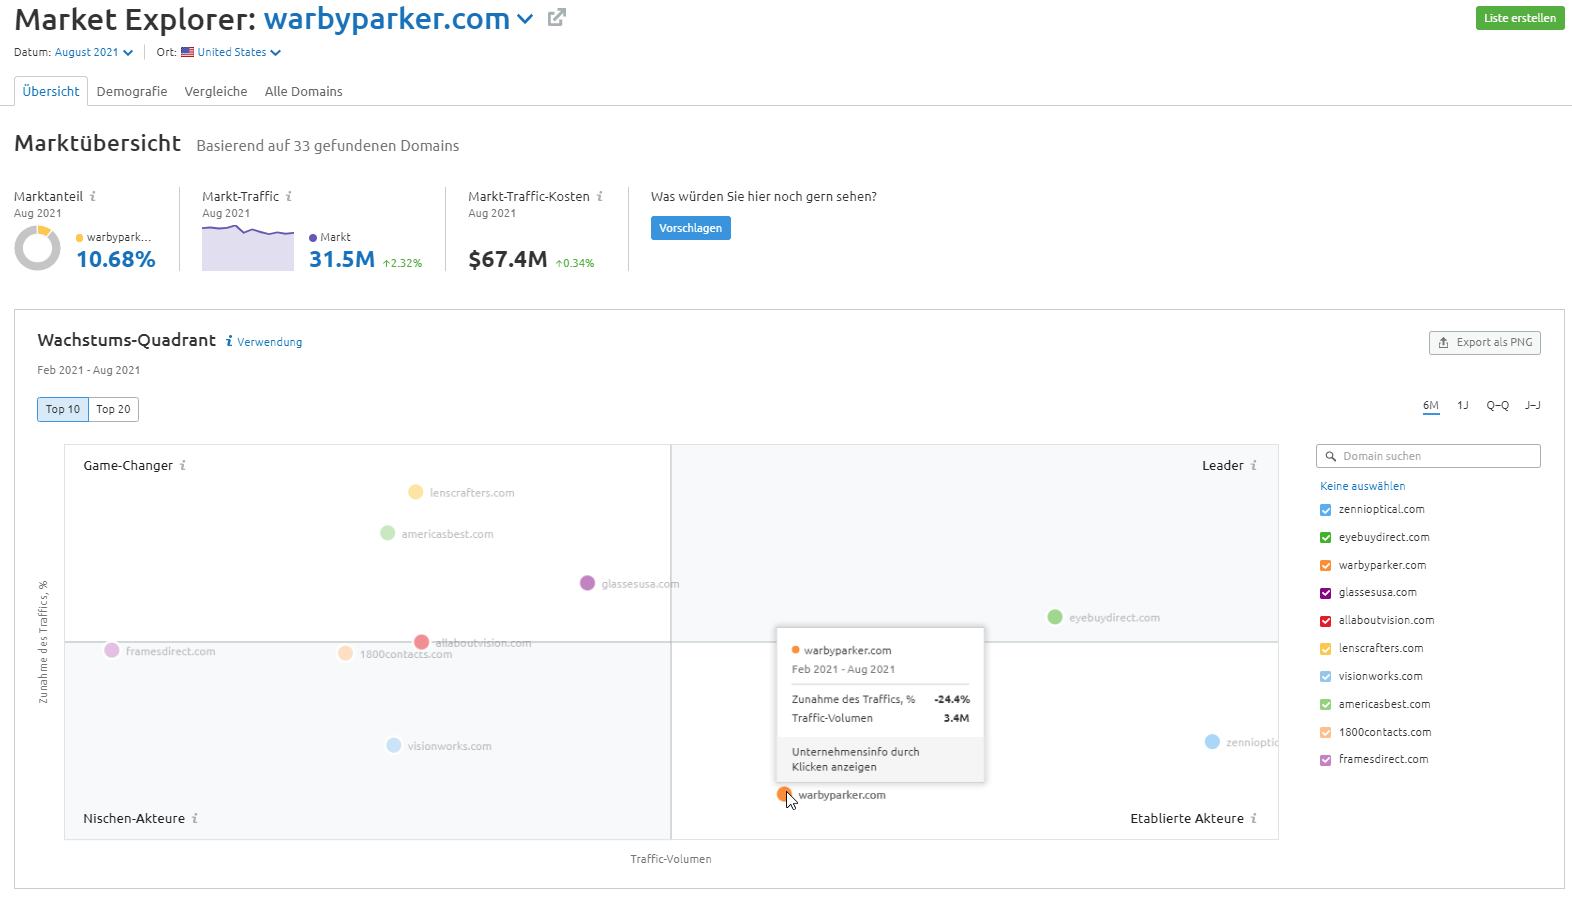Viewport: 1572px width, 897px height.
Task: Switch to the Übersicht tab
Action: pos(51,91)
